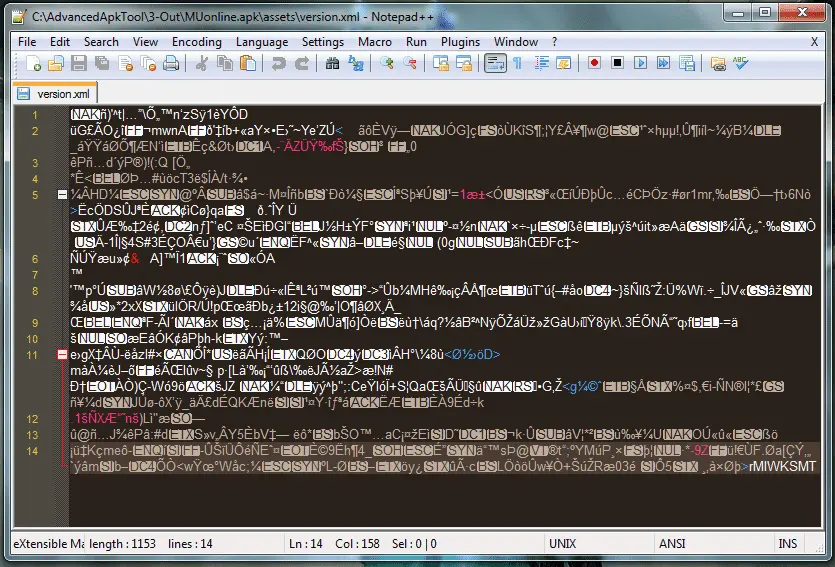
Task: Click line number 1 in the margin
Action: pos(35,114)
